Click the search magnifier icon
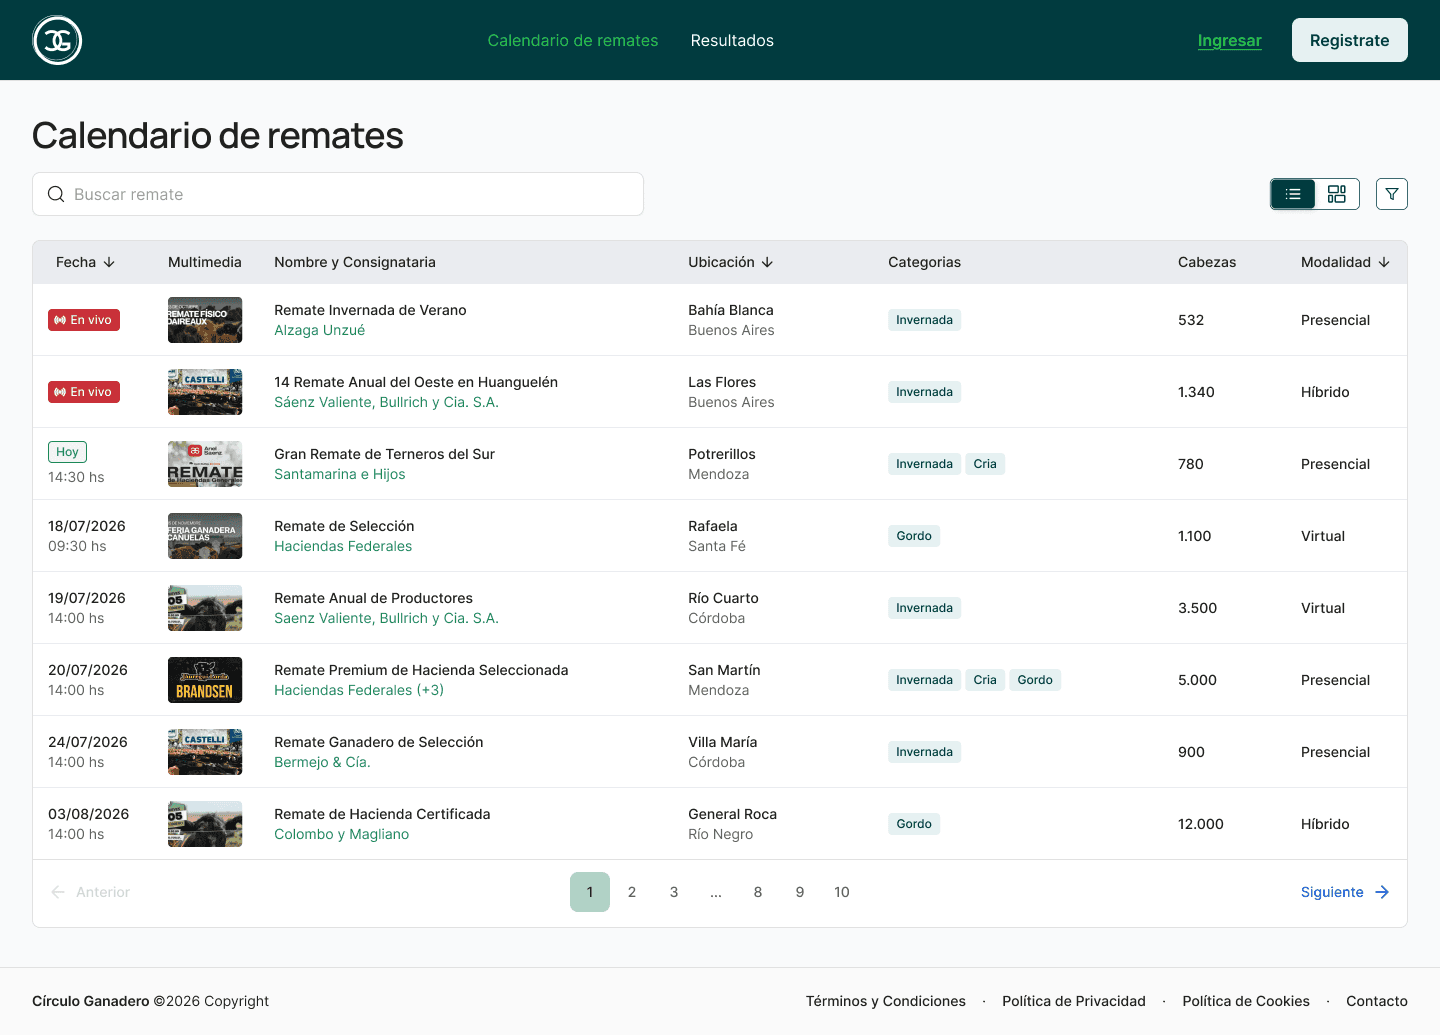 (x=56, y=194)
